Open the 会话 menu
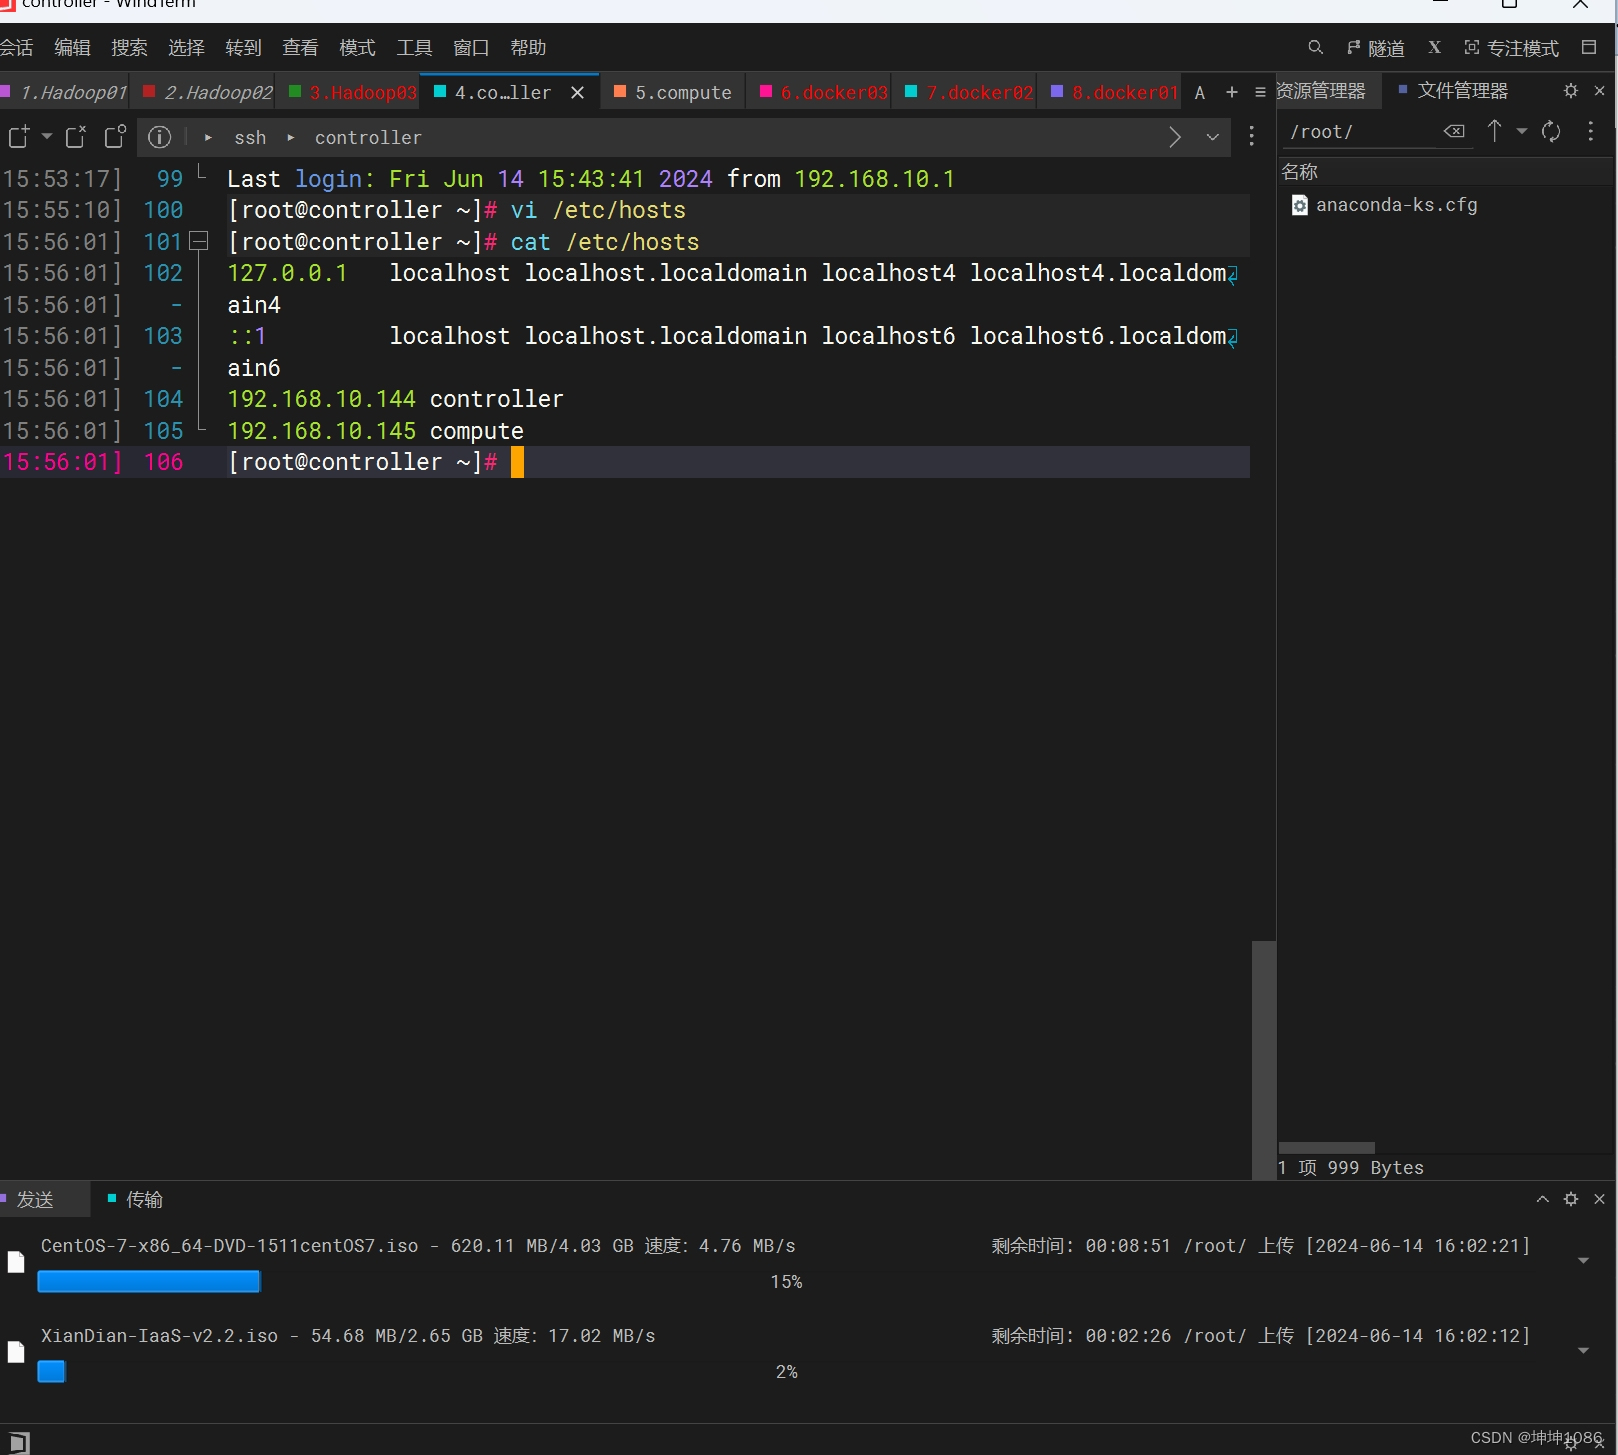Image resolution: width=1618 pixels, height=1455 pixels. coord(16,47)
